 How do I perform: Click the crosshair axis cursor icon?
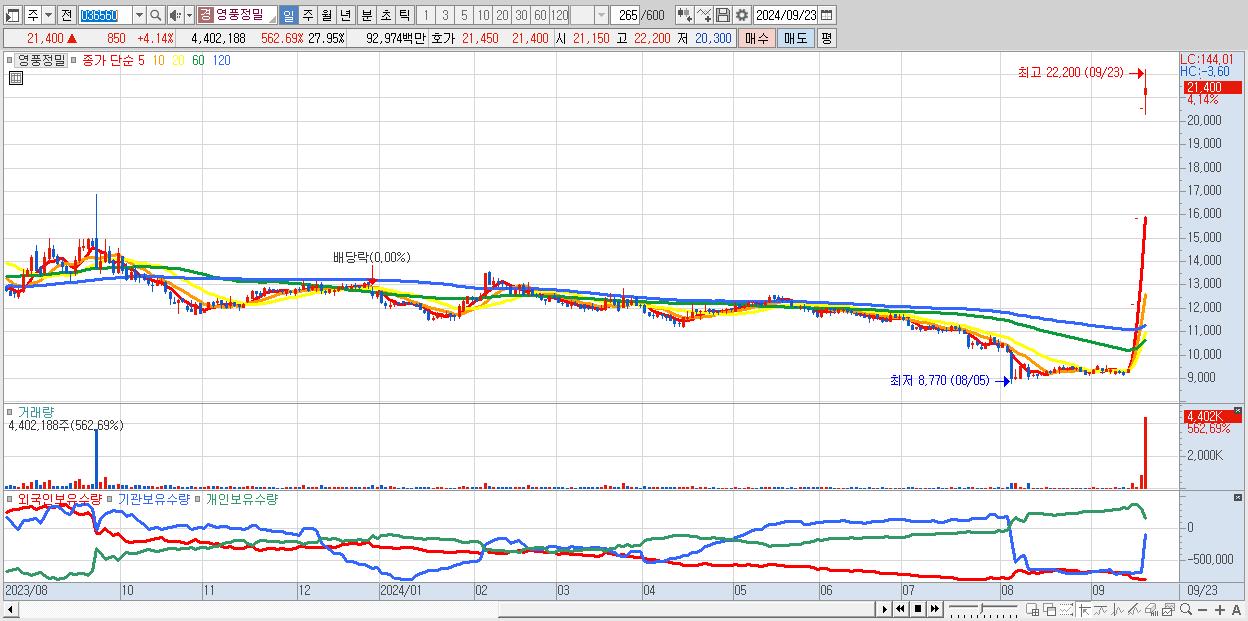(x=1084, y=610)
